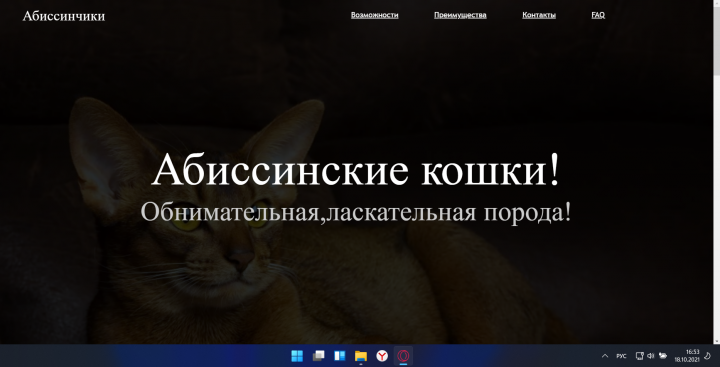Click the Абиссинчики site logo
720x367 pixels.
coord(64,16)
